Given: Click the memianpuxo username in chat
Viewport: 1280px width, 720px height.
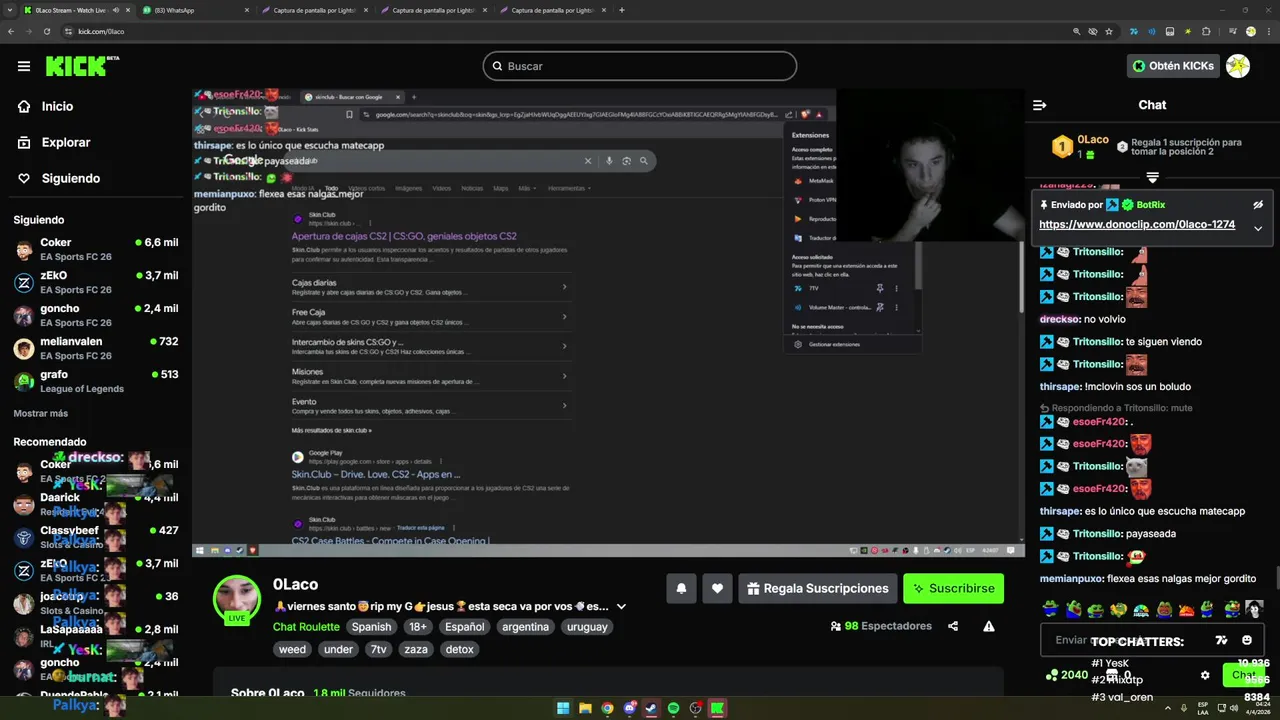Looking at the screenshot, I should (x=1071, y=579).
